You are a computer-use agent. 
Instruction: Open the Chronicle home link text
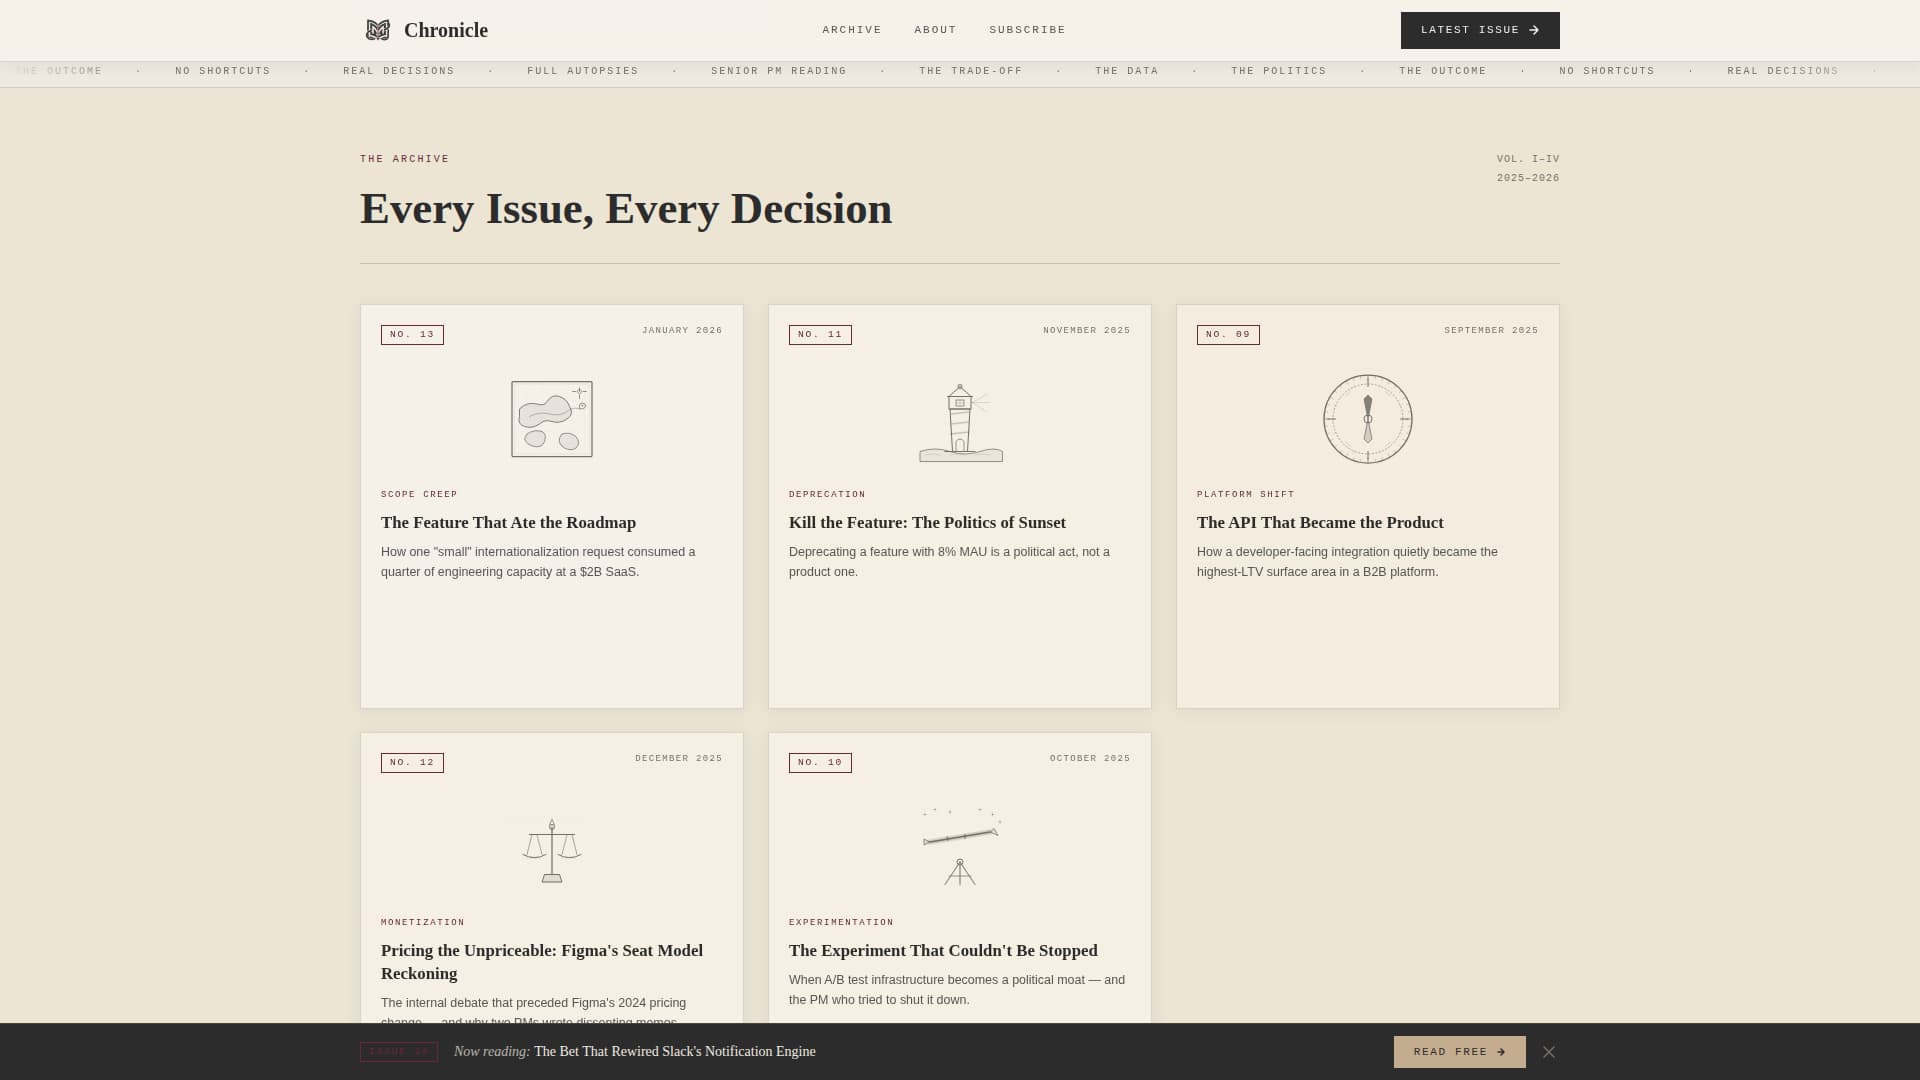pos(446,30)
